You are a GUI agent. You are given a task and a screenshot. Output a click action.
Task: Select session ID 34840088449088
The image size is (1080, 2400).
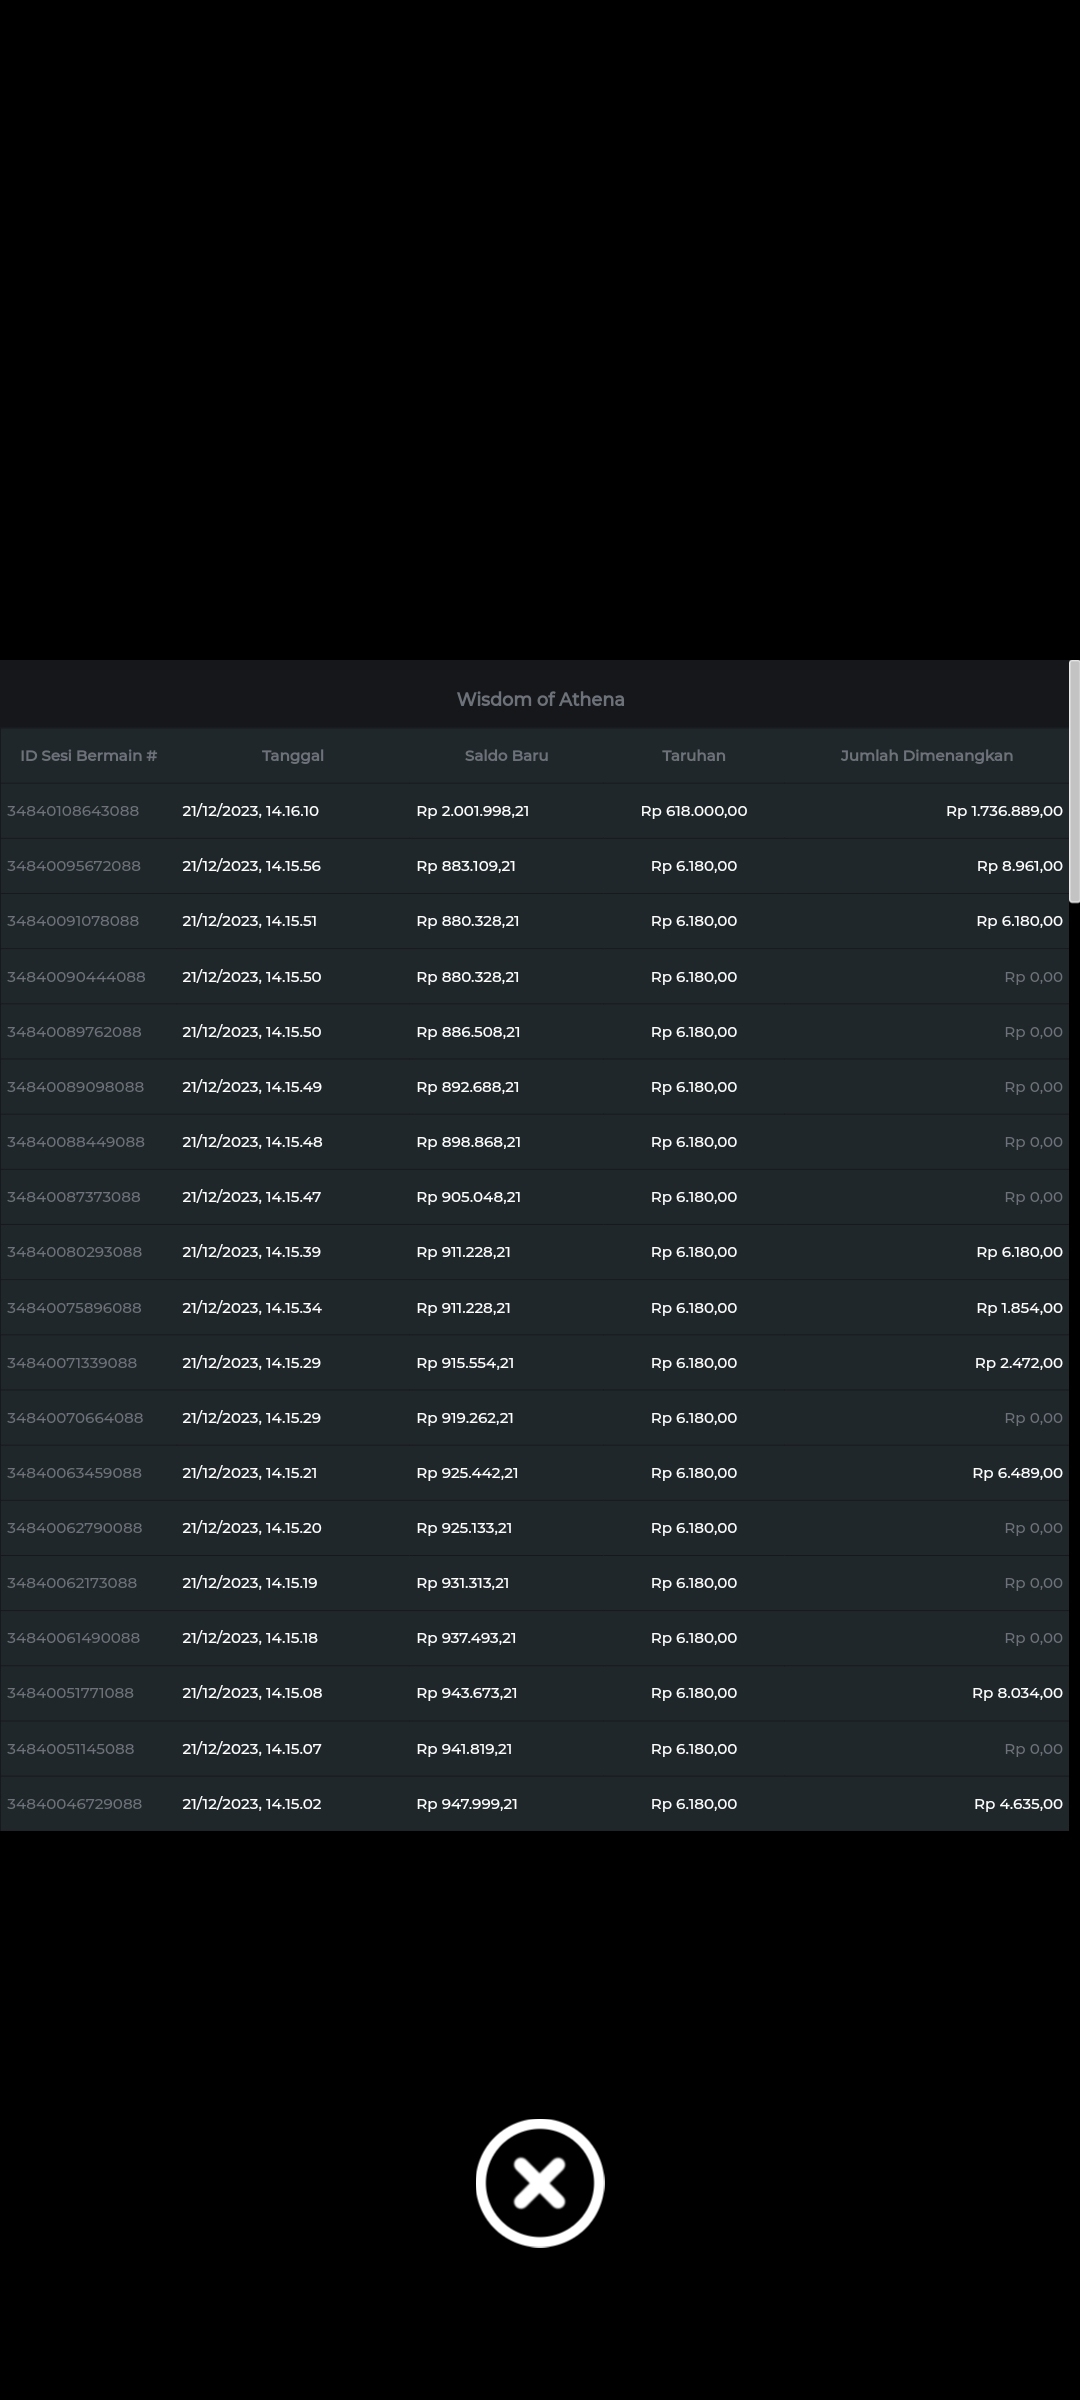[76, 1142]
